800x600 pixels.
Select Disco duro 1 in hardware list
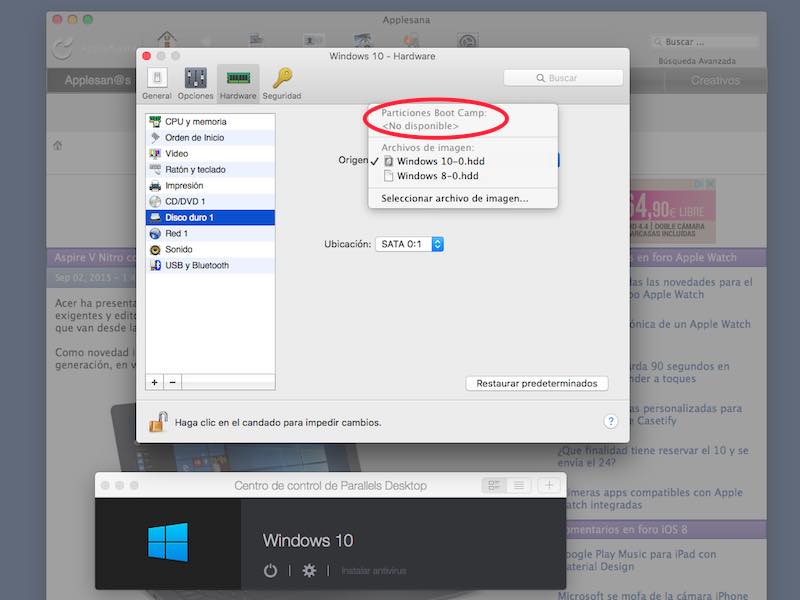[210, 217]
